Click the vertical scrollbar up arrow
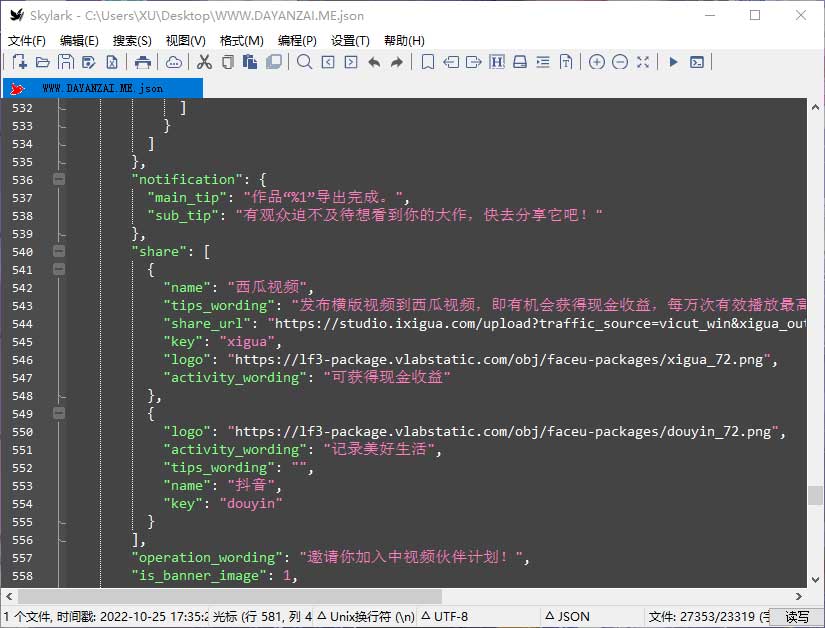 click(x=816, y=107)
